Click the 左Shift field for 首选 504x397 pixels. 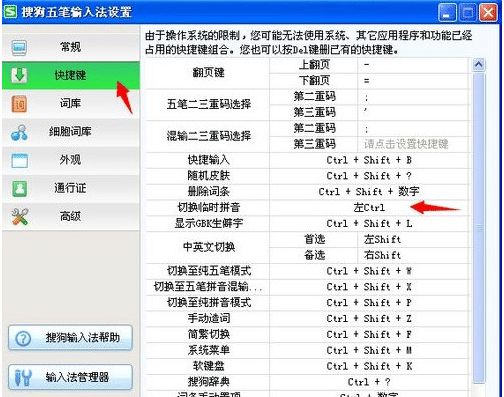pos(413,239)
